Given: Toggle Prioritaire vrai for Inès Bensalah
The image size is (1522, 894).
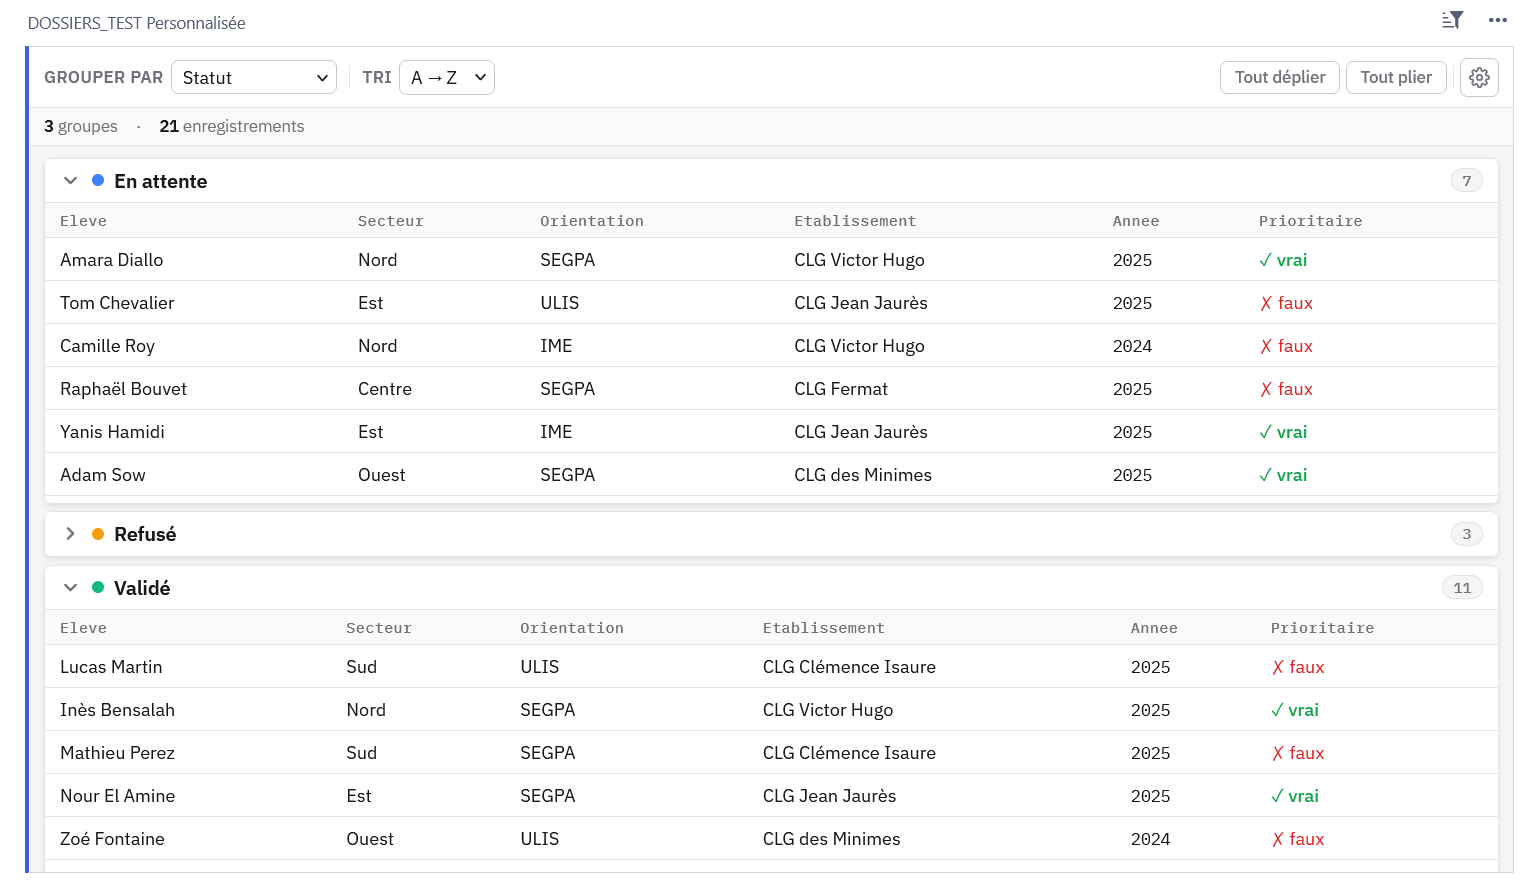Looking at the screenshot, I should pyautogui.click(x=1295, y=710).
